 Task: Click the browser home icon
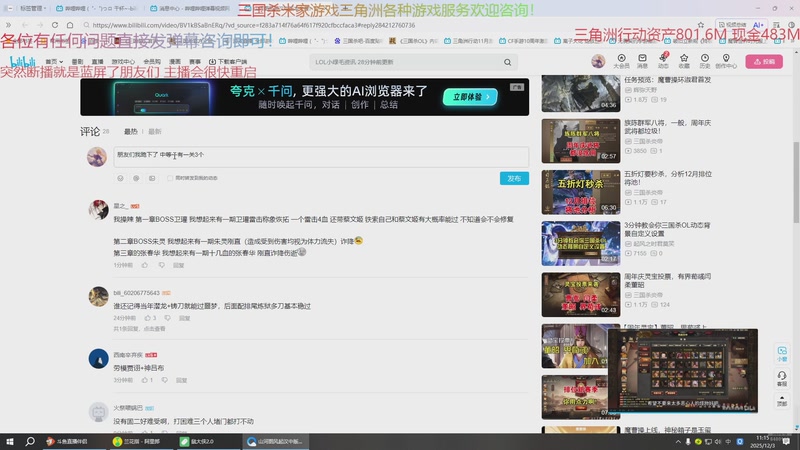[x=70, y=24]
